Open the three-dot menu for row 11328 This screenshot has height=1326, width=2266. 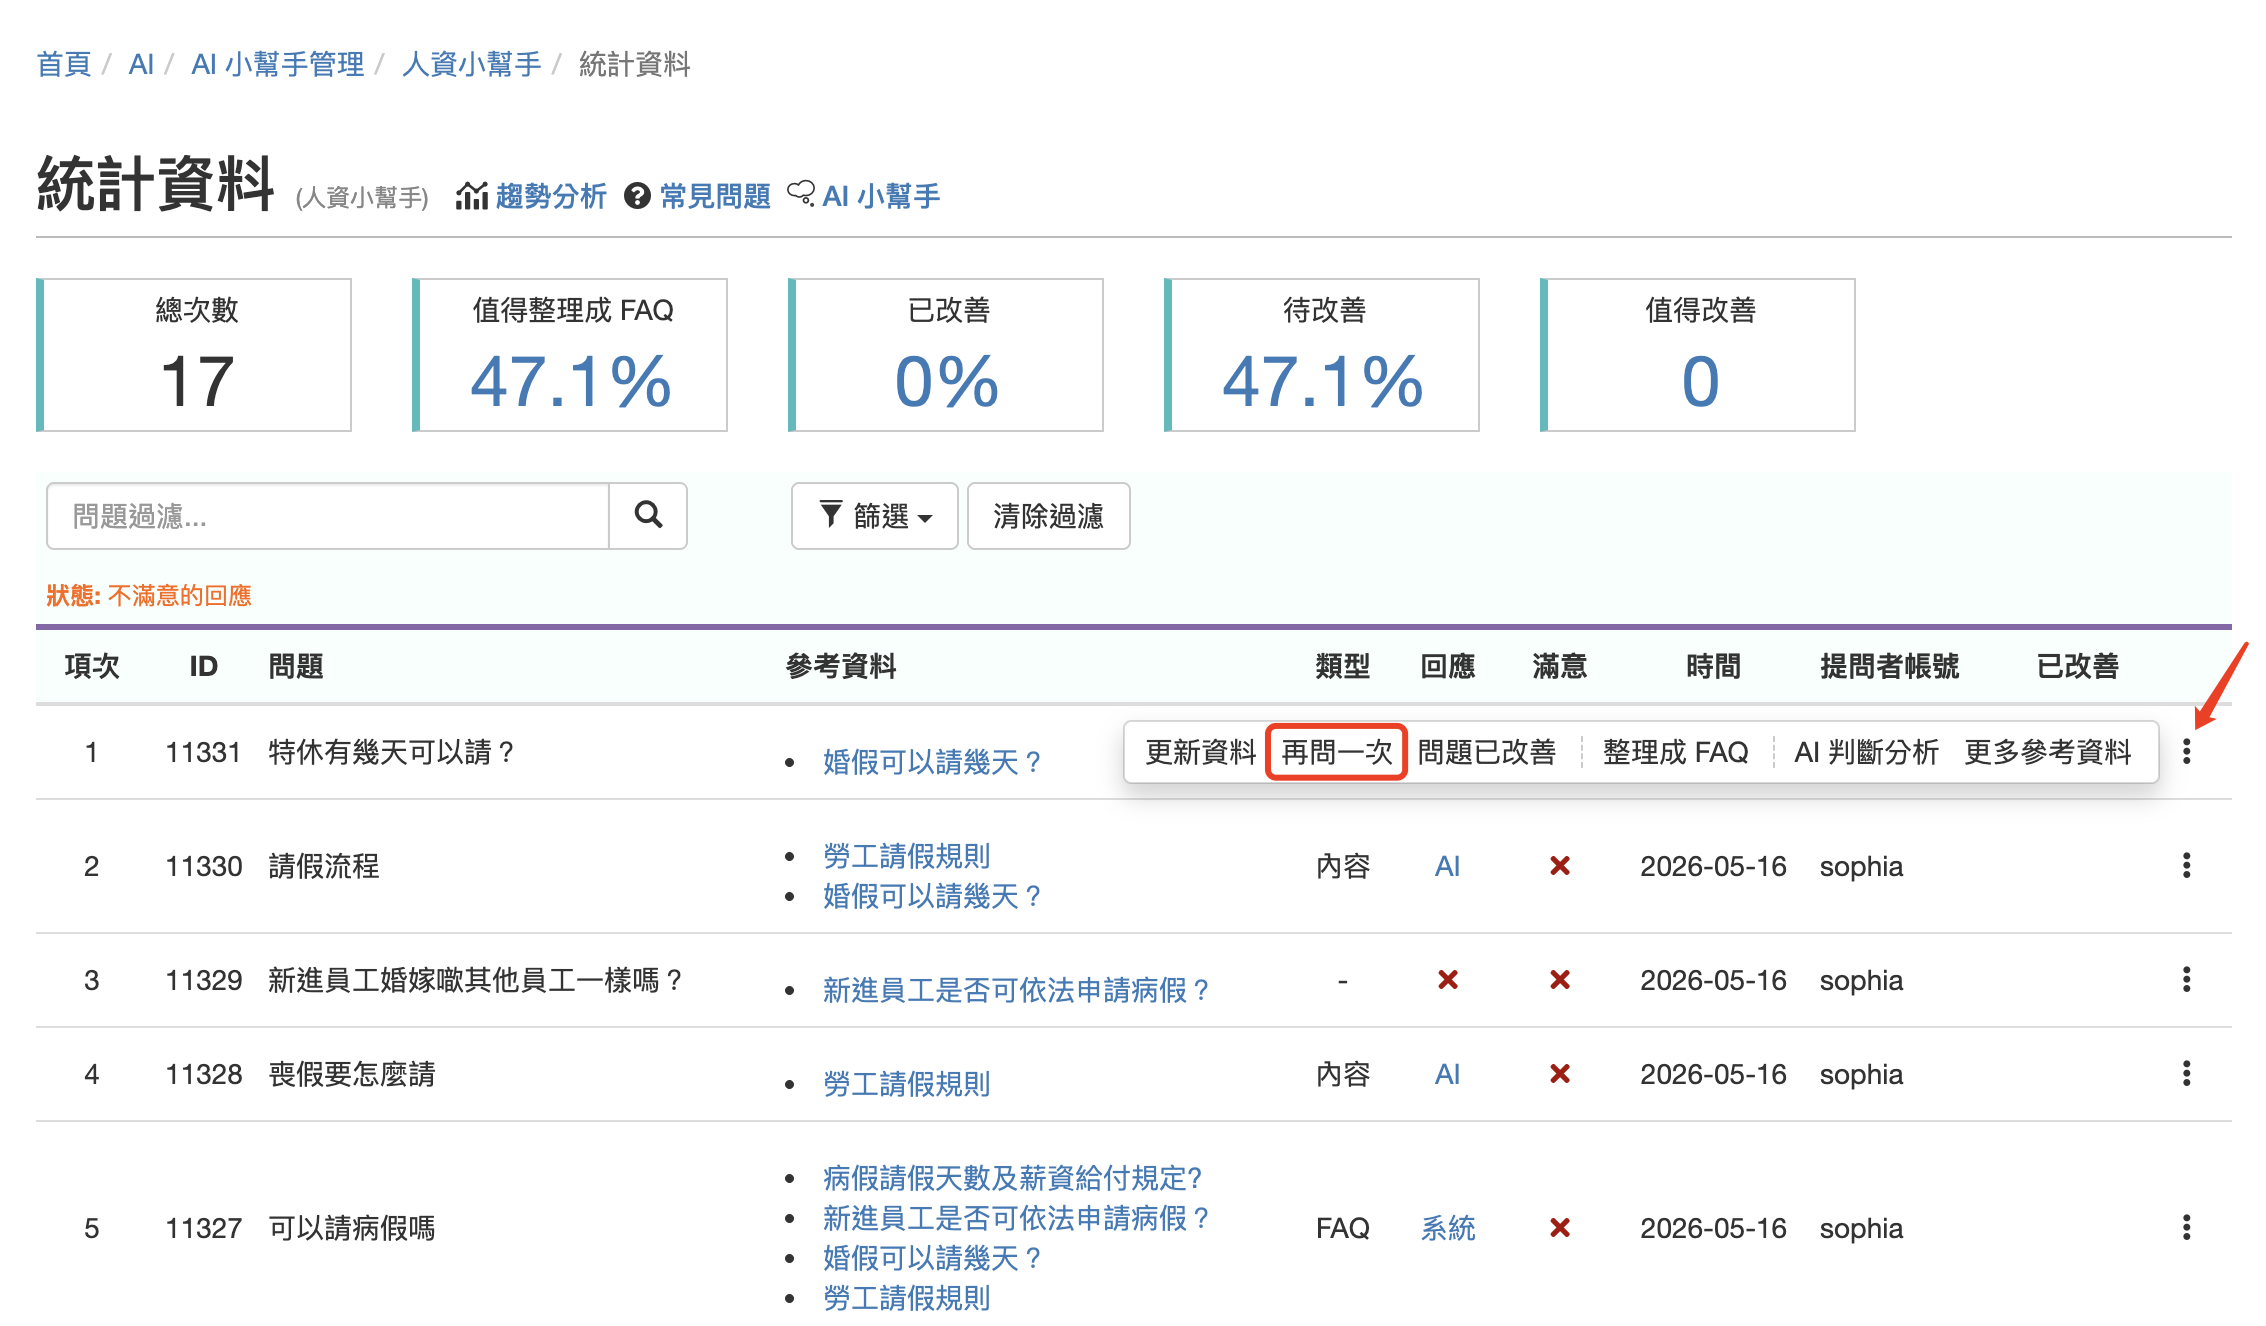tap(2186, 1074)
